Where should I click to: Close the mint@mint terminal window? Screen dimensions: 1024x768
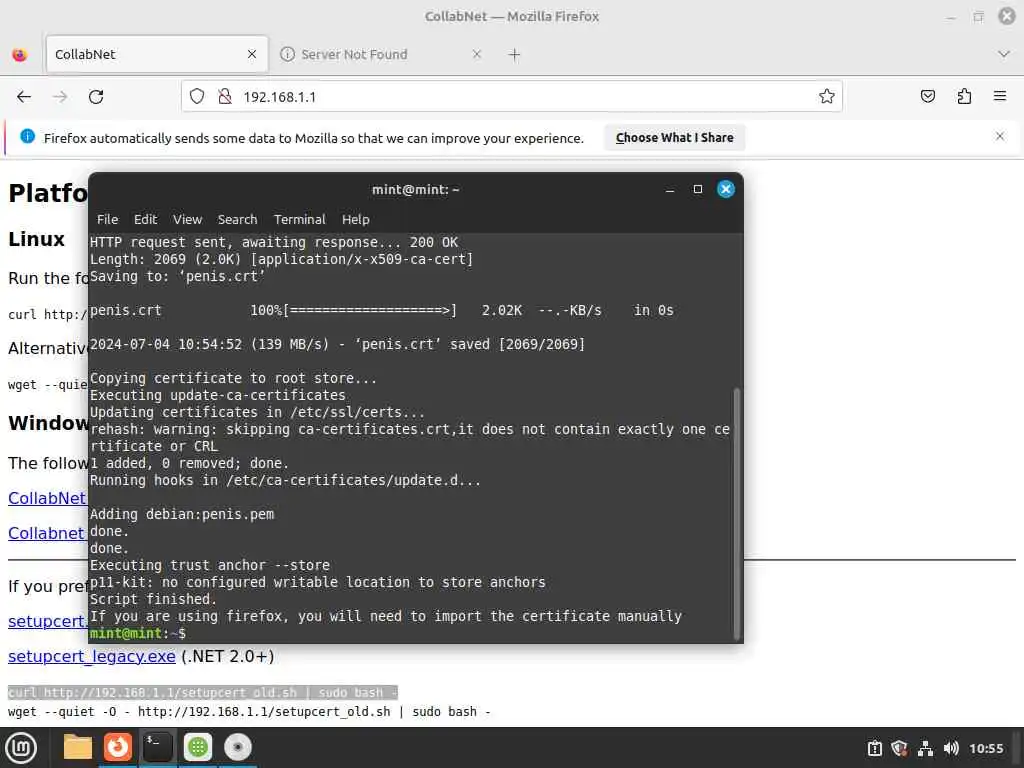(726, 189)
